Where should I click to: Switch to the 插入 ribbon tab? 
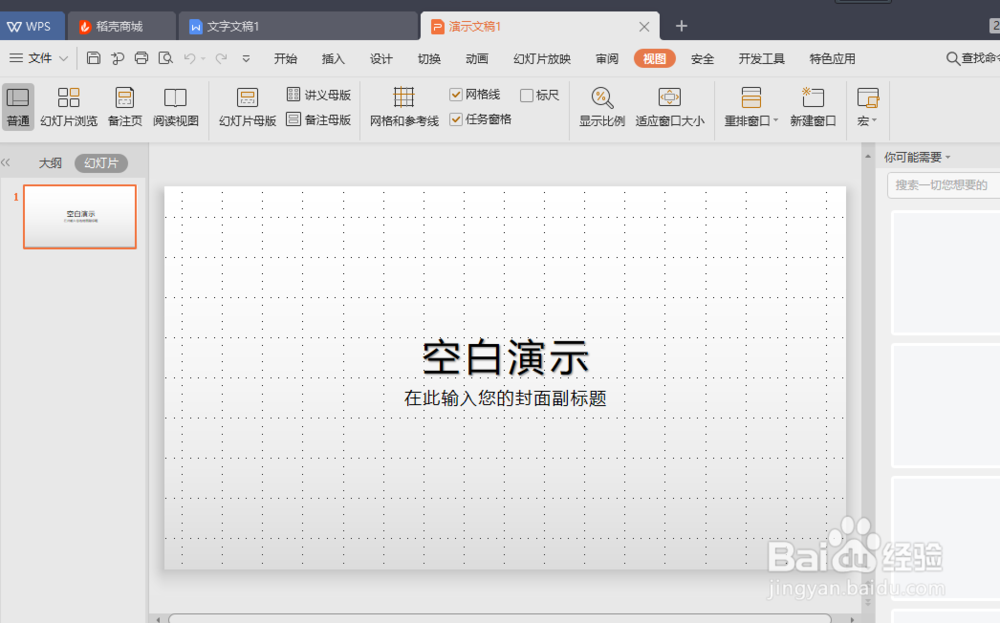333,58
